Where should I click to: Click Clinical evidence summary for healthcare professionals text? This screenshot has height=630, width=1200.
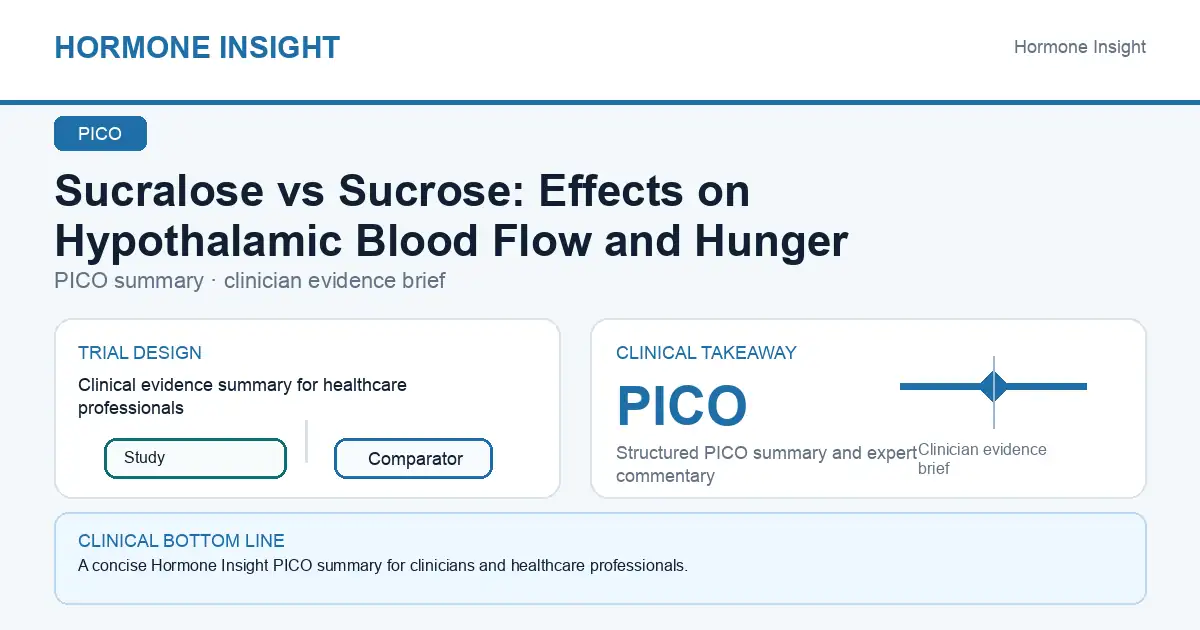242,396
